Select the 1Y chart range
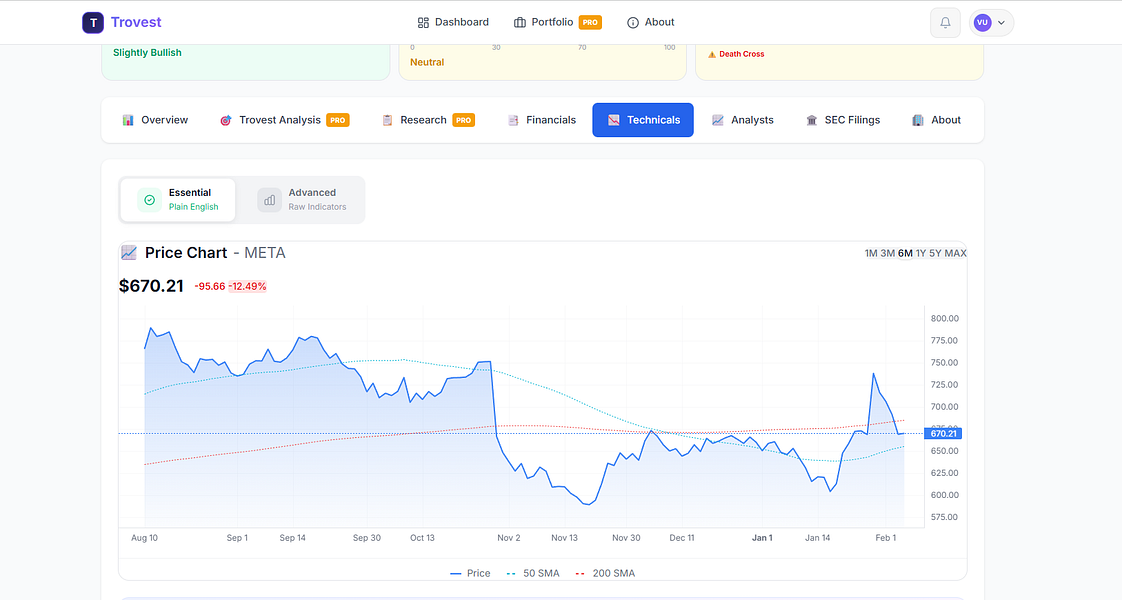The height and width of the screenshot is (600, 1122). pos(921,253)
